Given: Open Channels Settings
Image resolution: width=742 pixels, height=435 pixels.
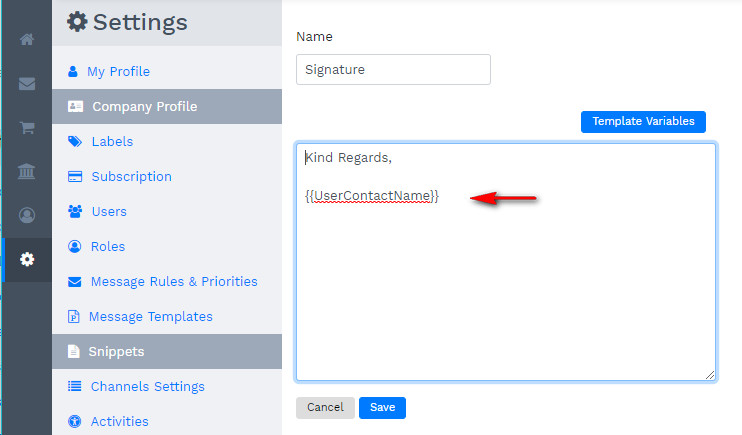Looking at the screenshot, I should pos(147,387).
